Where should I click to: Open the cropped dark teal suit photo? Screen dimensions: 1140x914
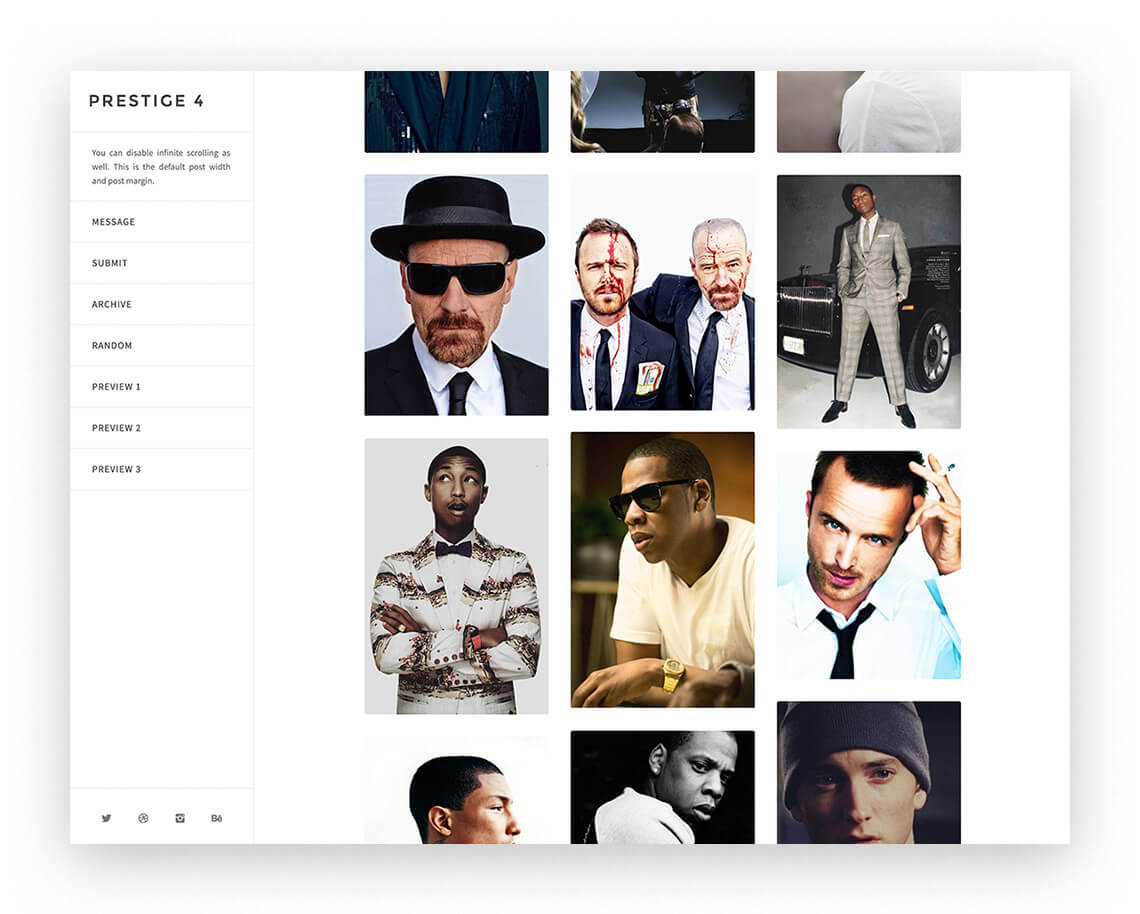coord(457,111)
